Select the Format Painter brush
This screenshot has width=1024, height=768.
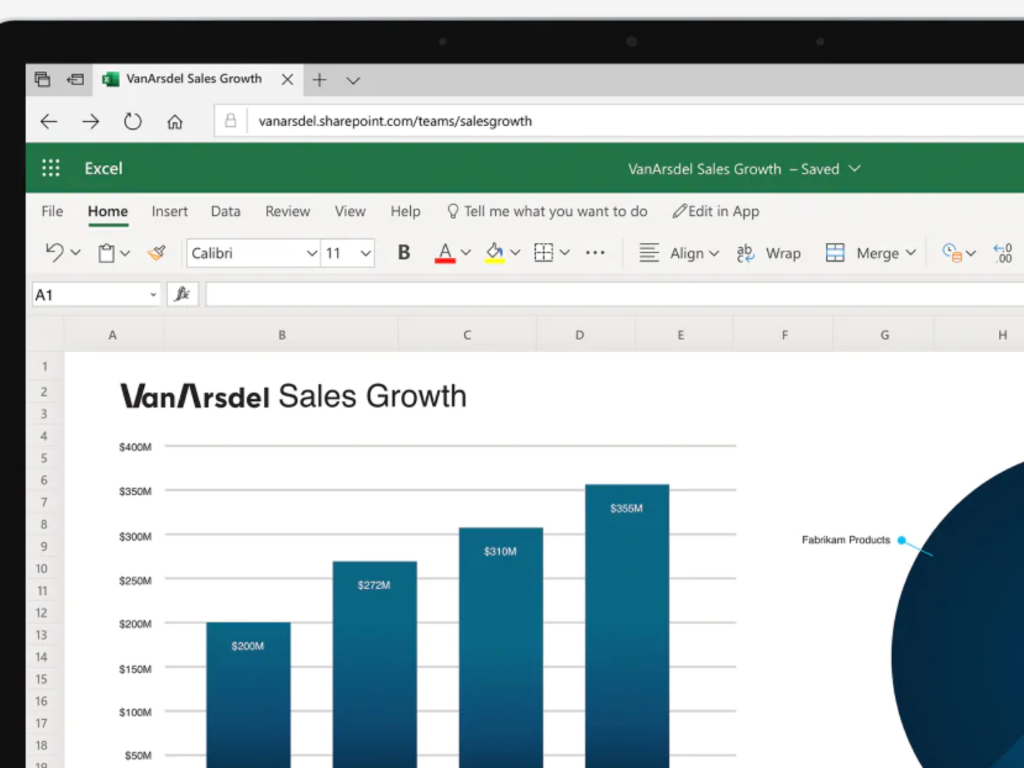coord(157,253)
